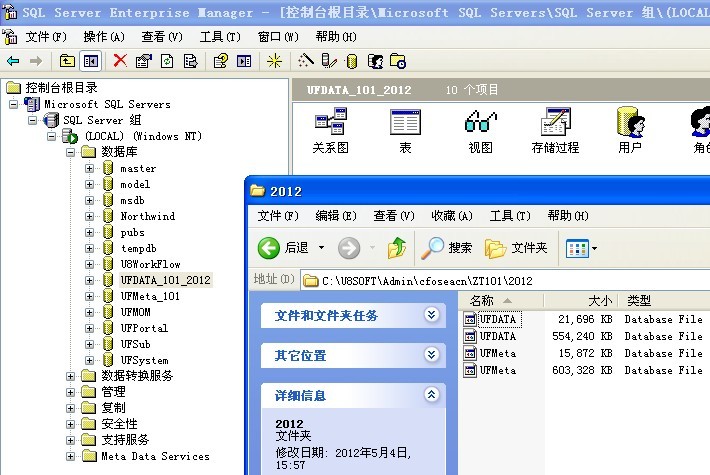The height and width of the screenshot is (475, 710).
Task: Run a wizard using the magic wand icon
Action: click(306, 61)
